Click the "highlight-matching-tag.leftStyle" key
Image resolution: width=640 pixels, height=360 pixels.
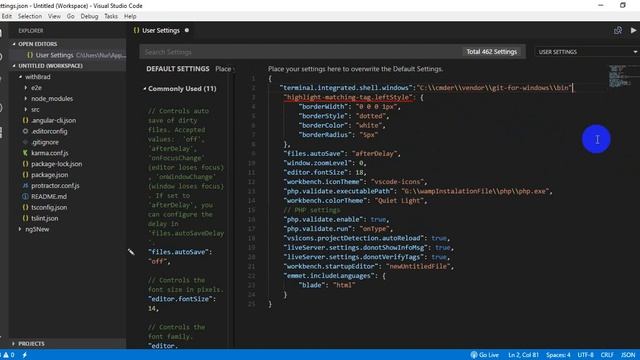348,97
